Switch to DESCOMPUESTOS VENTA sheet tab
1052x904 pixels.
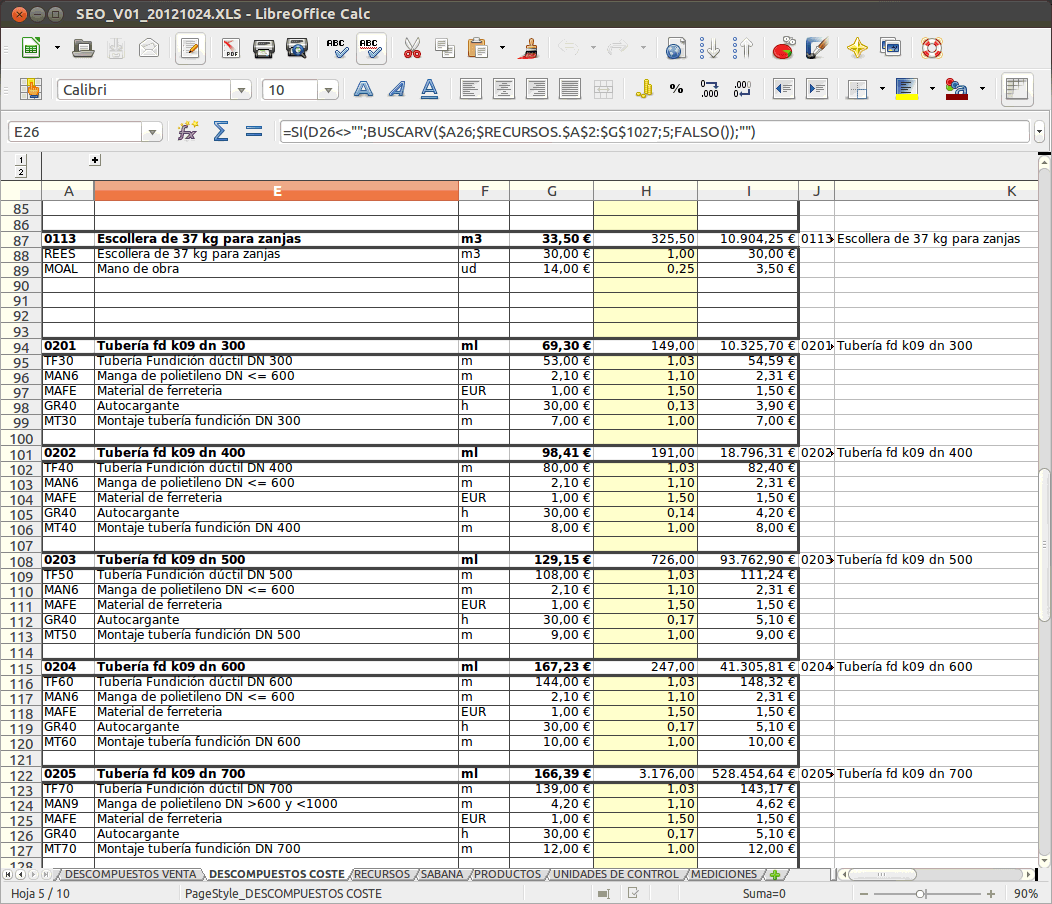(x=131, y=874)
